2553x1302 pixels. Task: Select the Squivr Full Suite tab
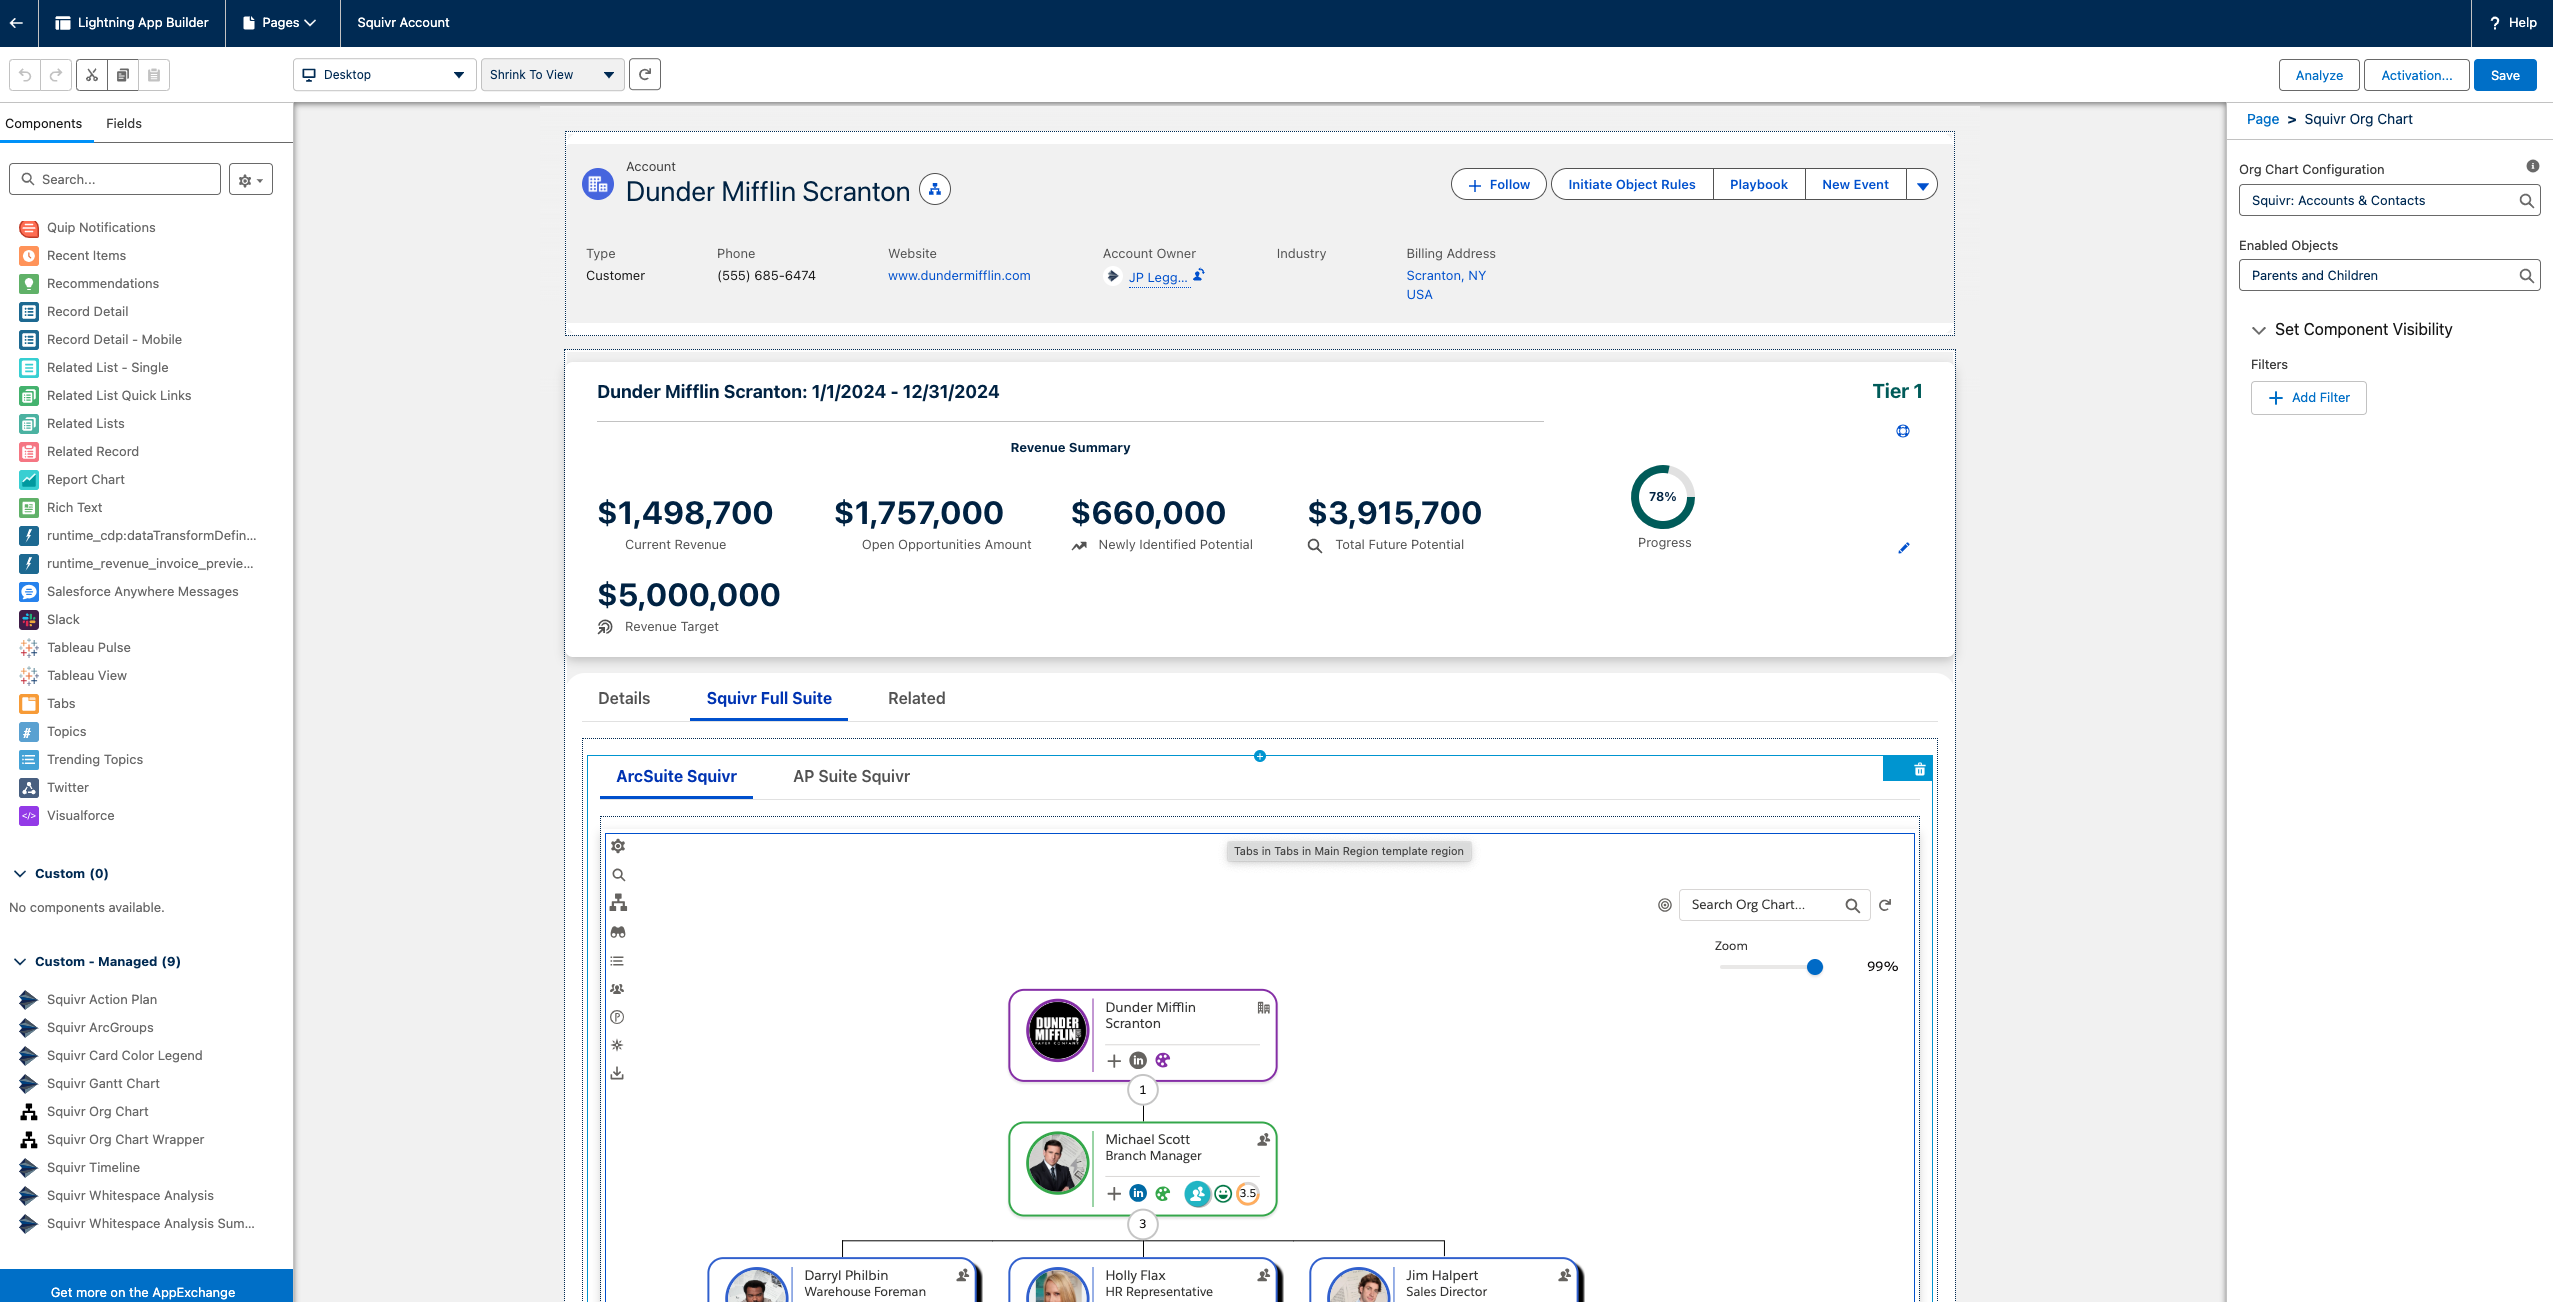[769, 699]
